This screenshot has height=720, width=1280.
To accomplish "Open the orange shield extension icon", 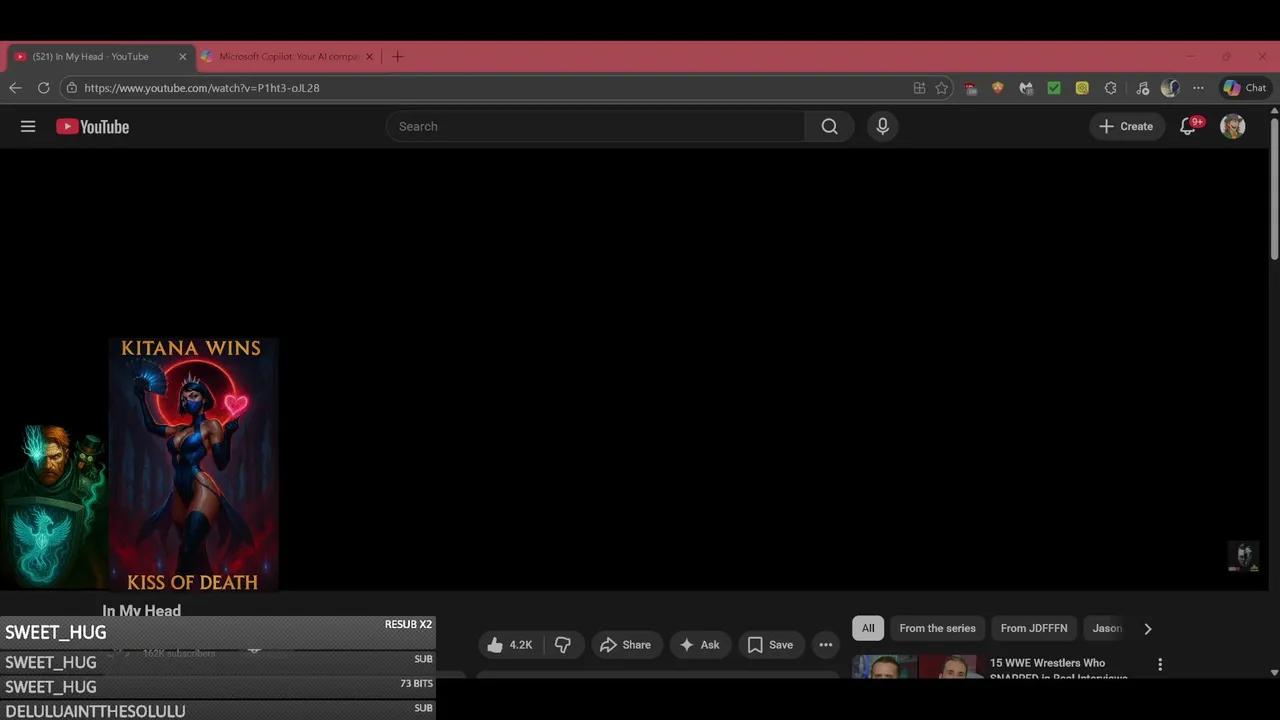I will pyautogui.click(x=997, y=88).
